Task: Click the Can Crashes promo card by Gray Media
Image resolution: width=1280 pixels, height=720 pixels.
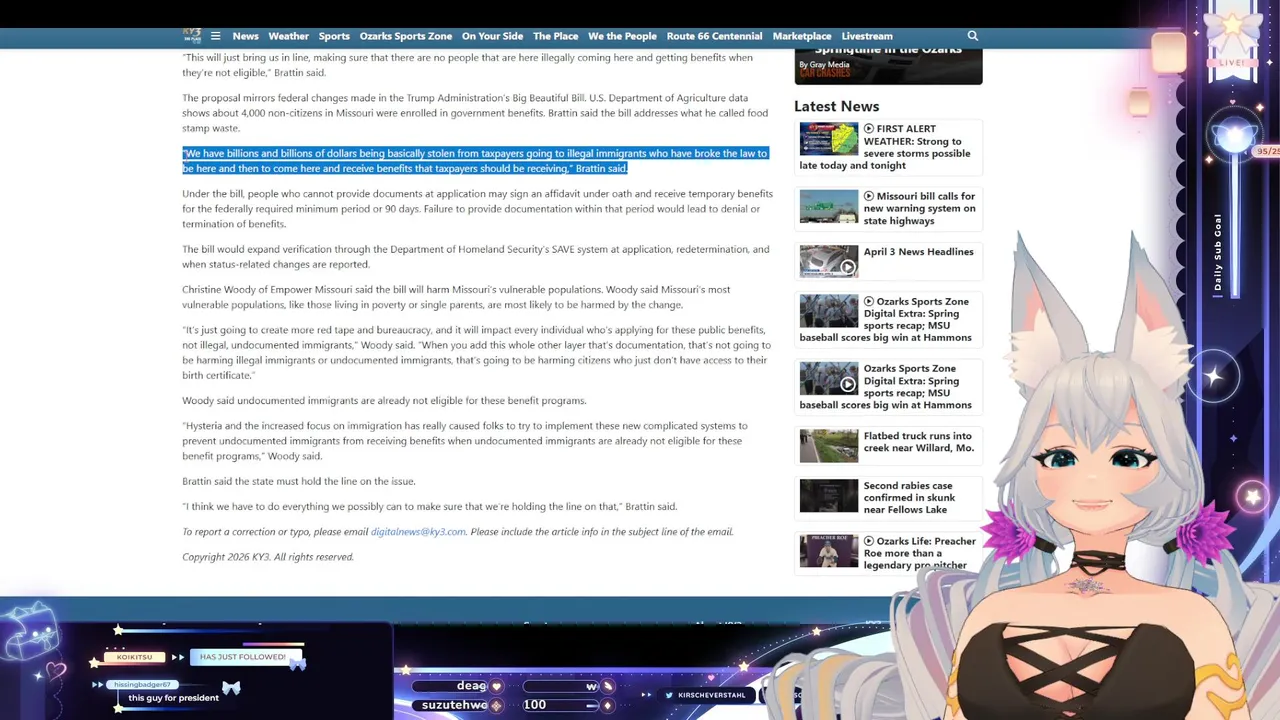Action: point(888,64)
